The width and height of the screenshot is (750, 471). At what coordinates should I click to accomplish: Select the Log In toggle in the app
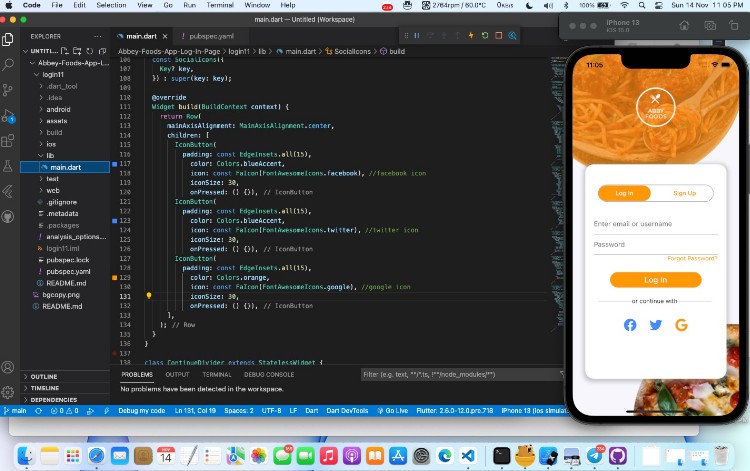(624, 193)
